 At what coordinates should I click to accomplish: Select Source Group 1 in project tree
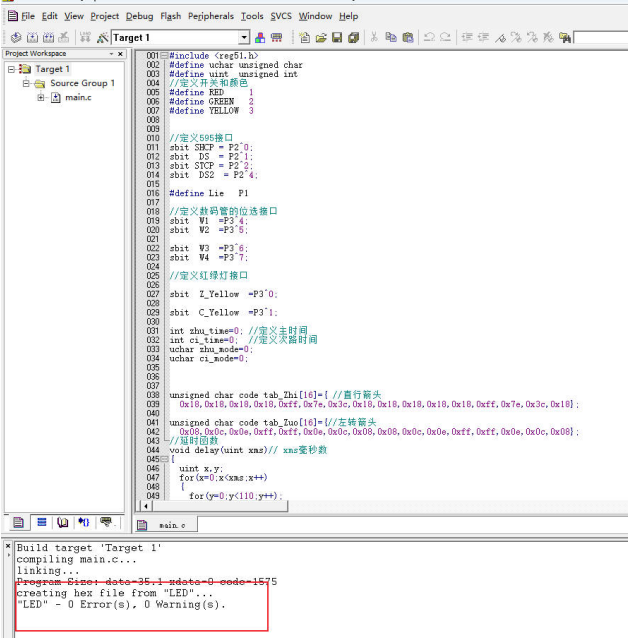click(82, 83)
